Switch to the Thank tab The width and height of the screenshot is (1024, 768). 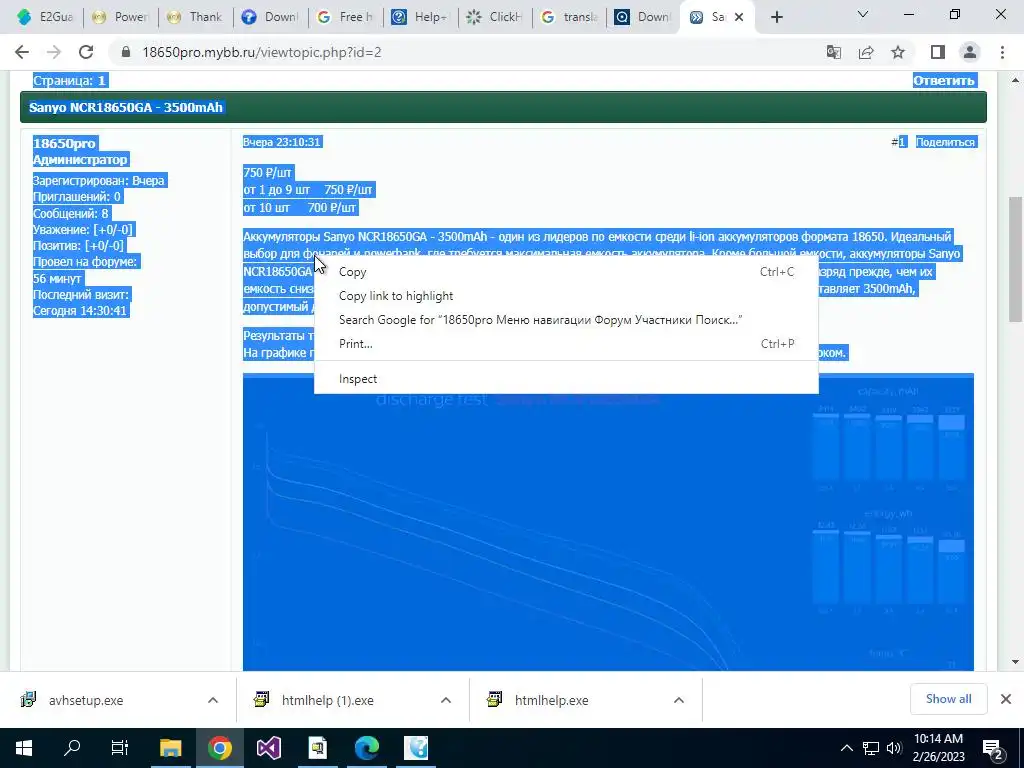(196, 17)
